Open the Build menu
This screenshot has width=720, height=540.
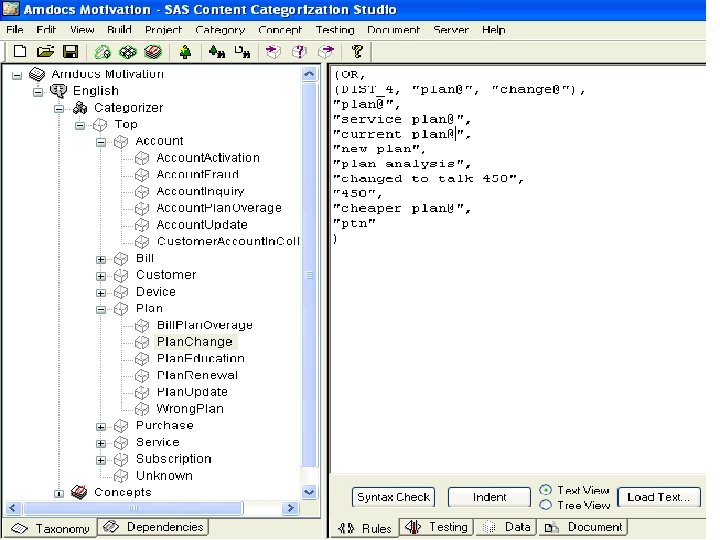click(x=119, y=30)
